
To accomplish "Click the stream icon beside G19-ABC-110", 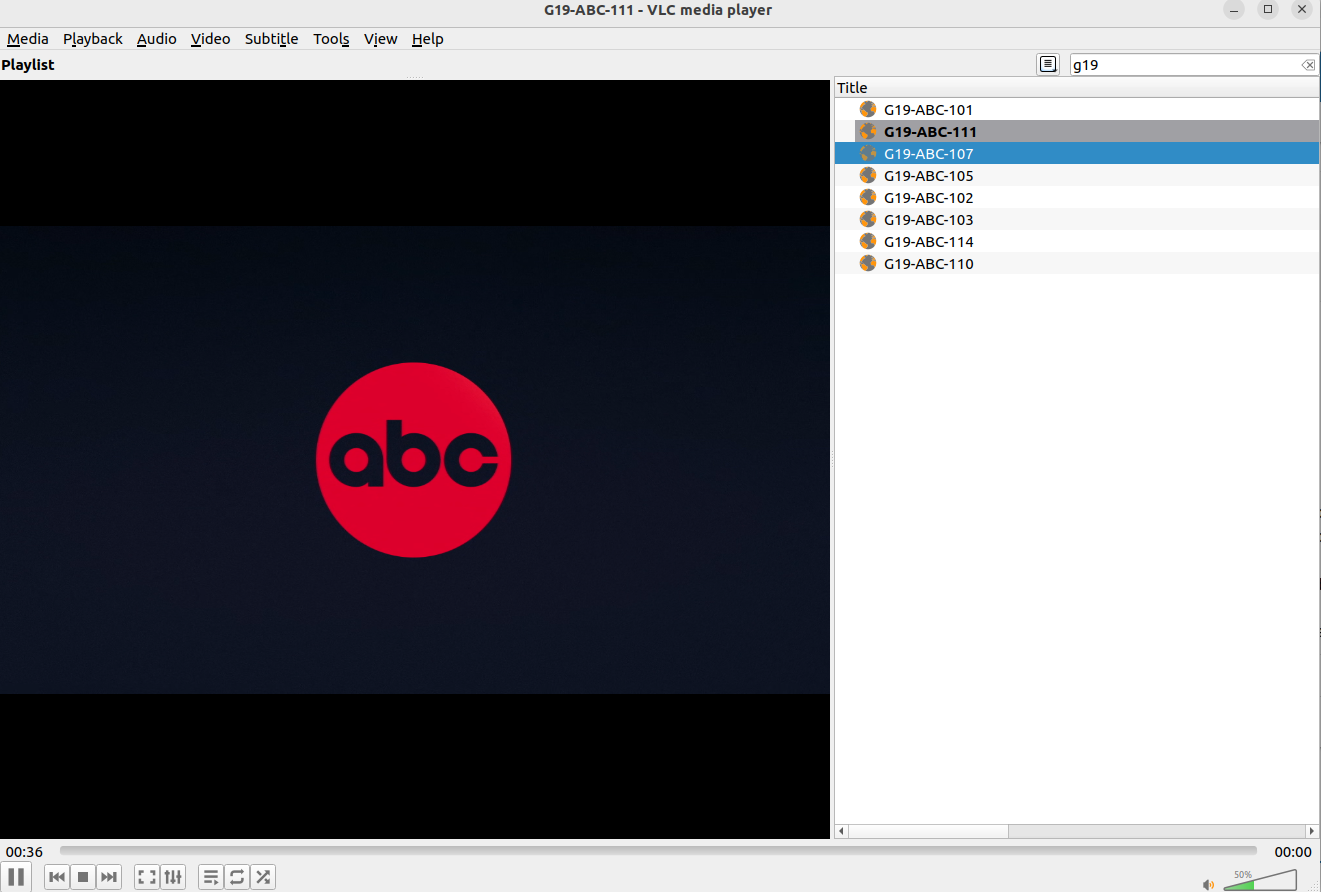I will 868,264.
